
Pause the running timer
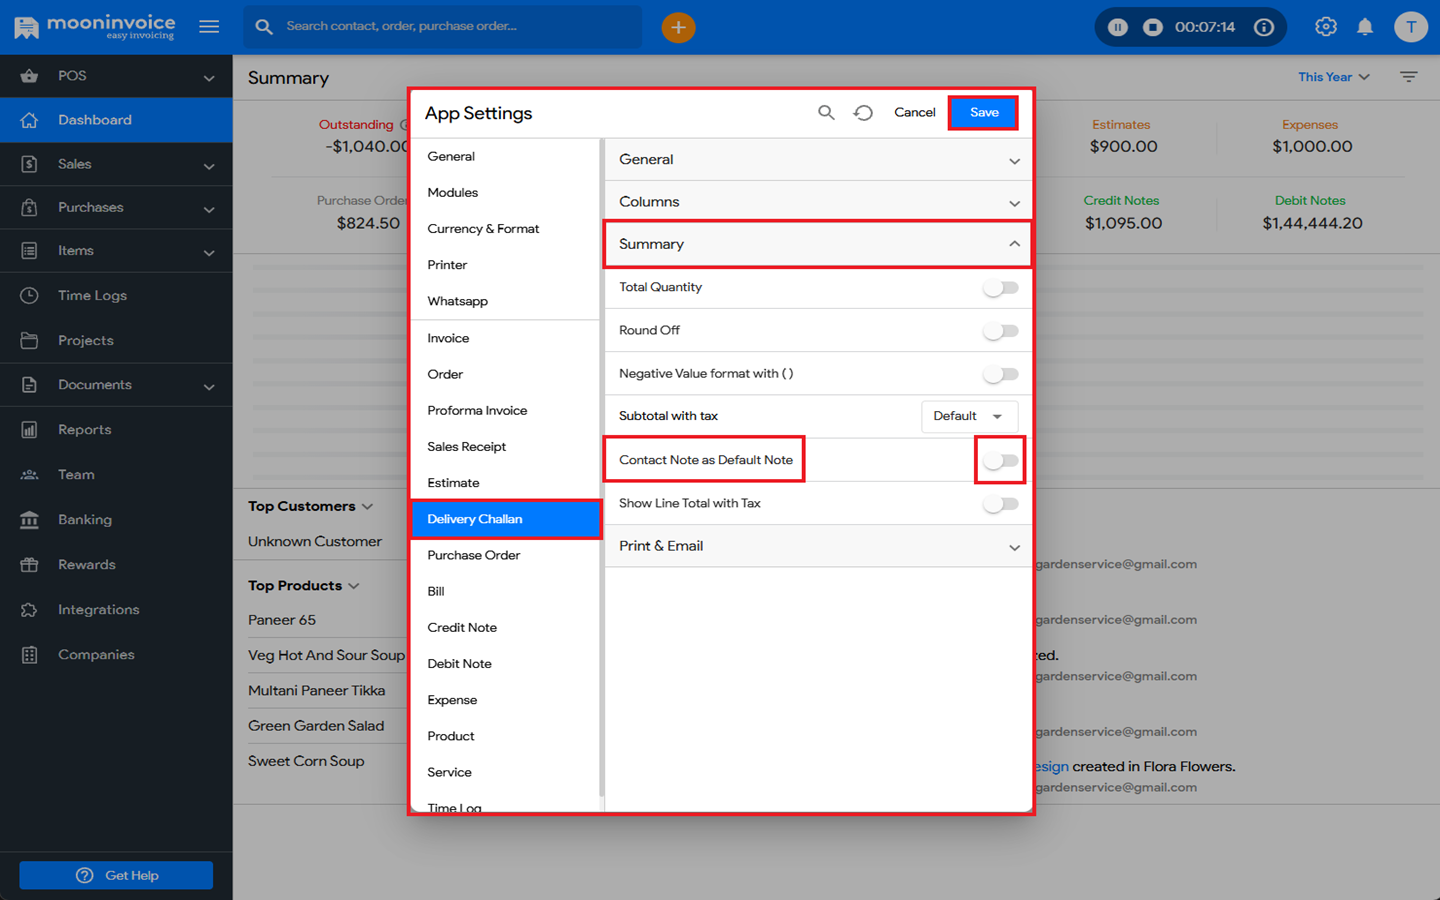[x=1118, y=28]
